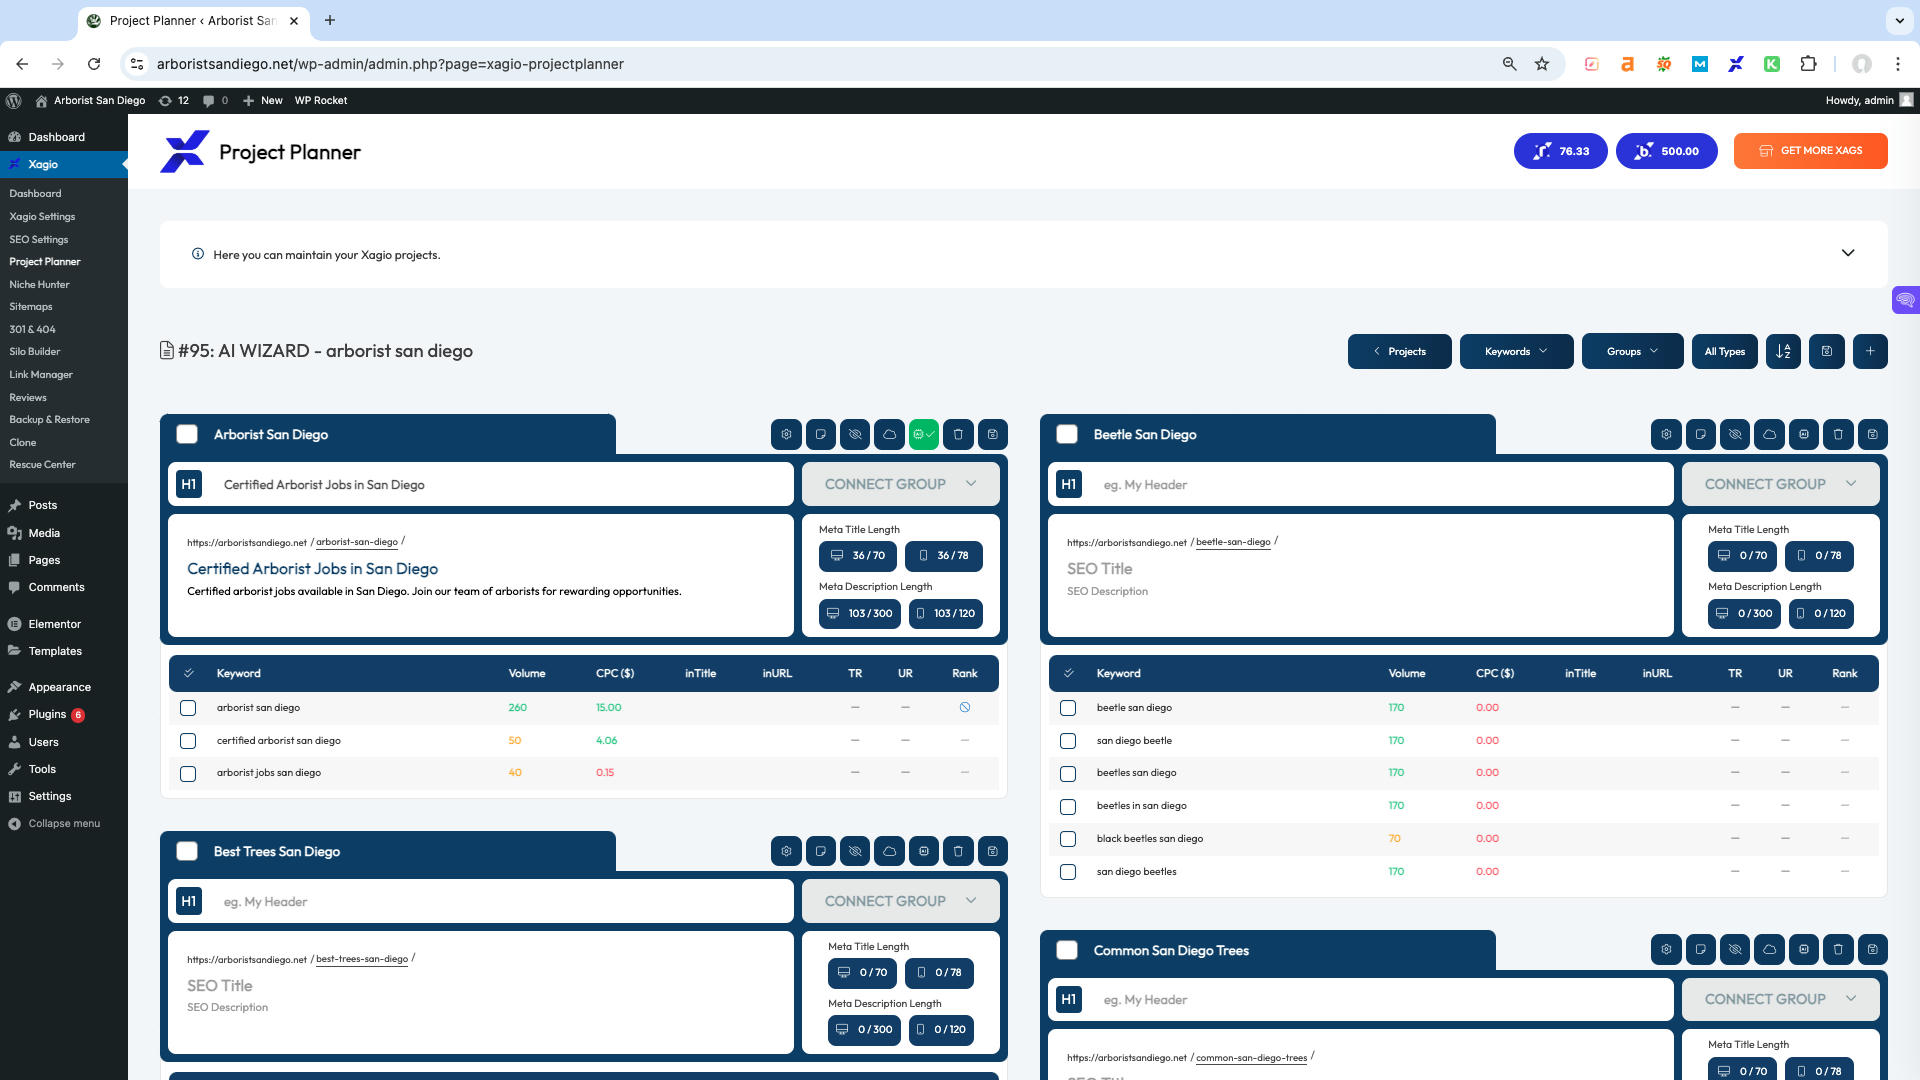Toggle visibility eye icon on Best Trees San Diego
The height and width of the screenshot is (1080, 1920).
click(x=855, y=851)
